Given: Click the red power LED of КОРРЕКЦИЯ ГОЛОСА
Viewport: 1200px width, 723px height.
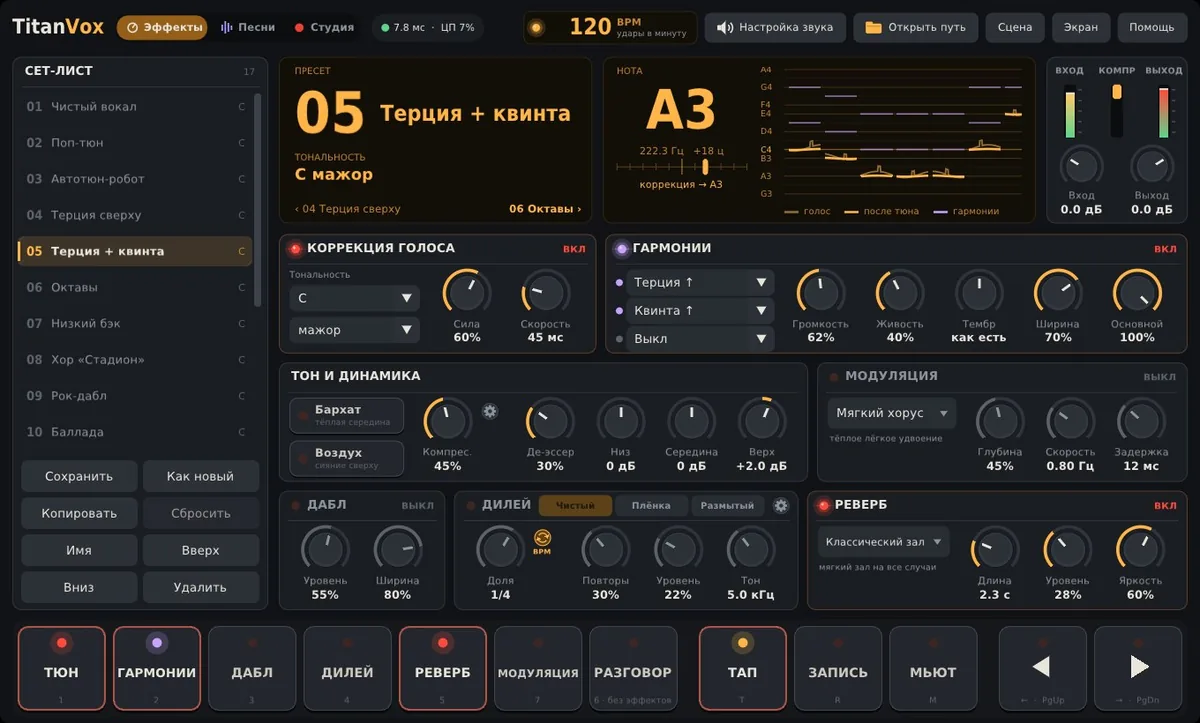Looking at the screenshot, I should pos(296,249).
